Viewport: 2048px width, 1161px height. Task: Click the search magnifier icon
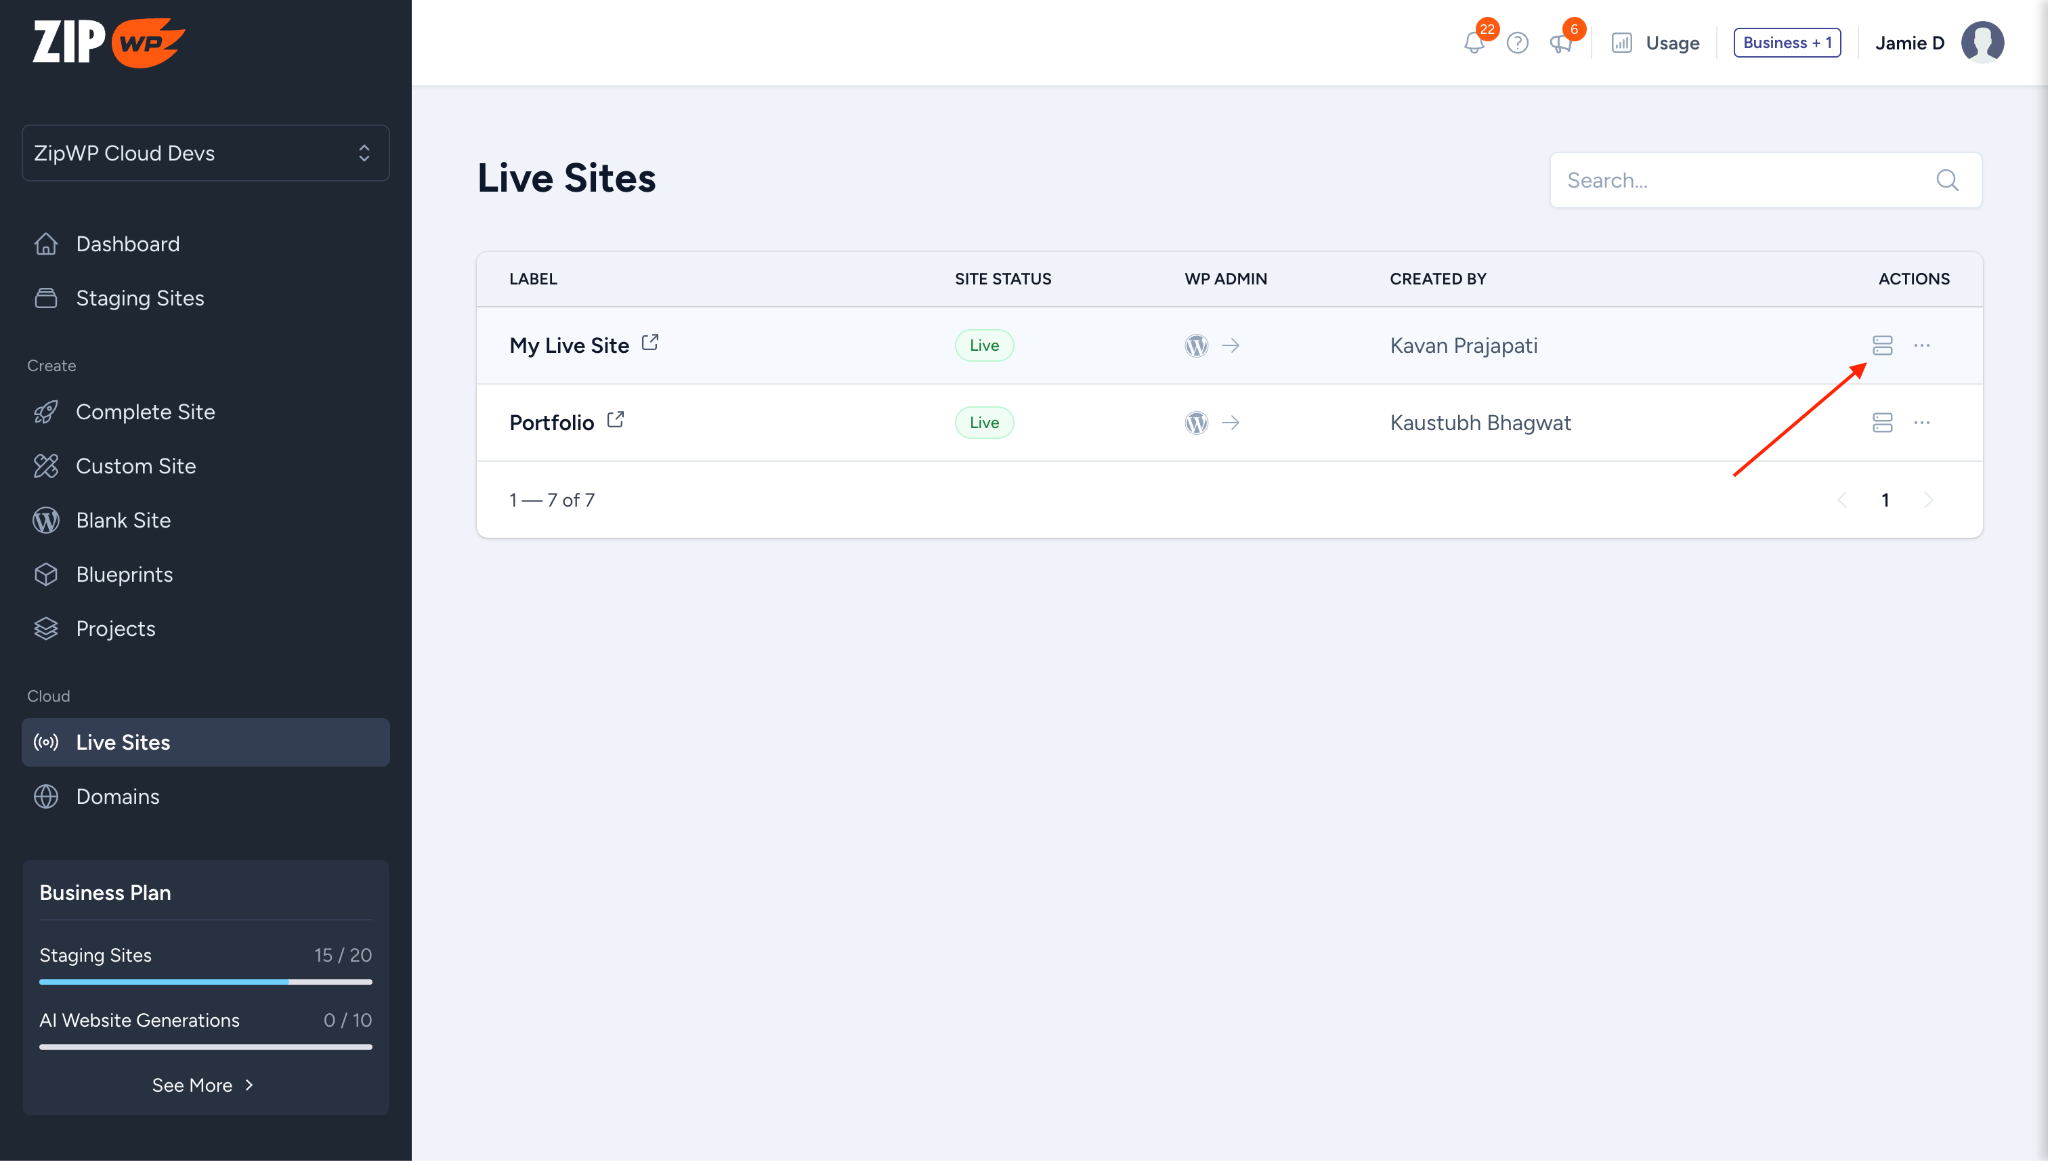1947,180
